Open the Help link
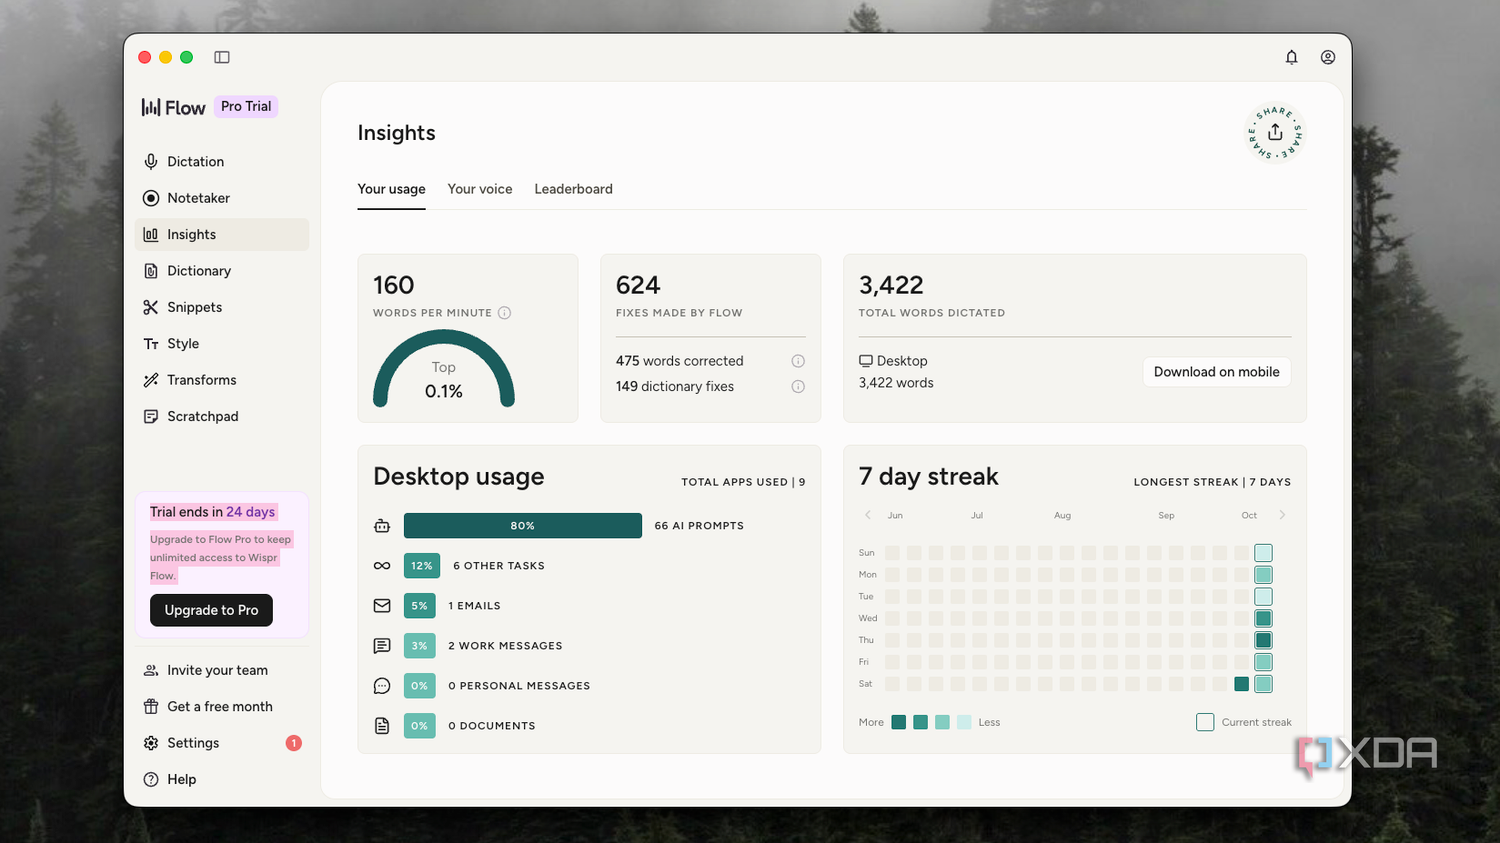 pos(221,779)
